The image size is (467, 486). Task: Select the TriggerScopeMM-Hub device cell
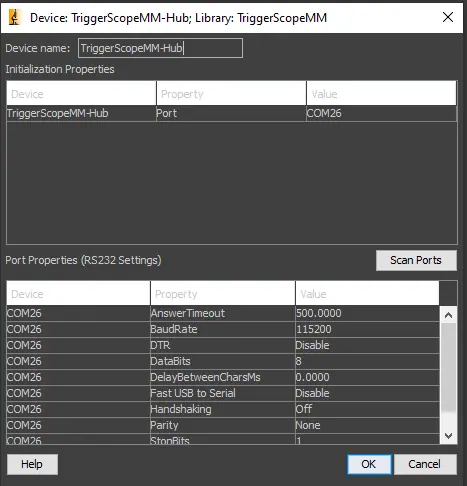point(81,113)
